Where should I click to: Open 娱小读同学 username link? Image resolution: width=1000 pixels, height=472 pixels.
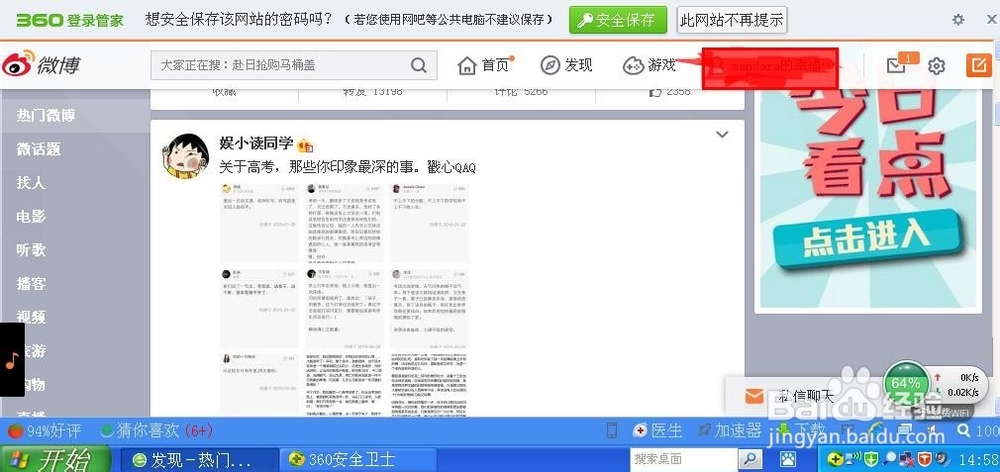pos(256,144)
